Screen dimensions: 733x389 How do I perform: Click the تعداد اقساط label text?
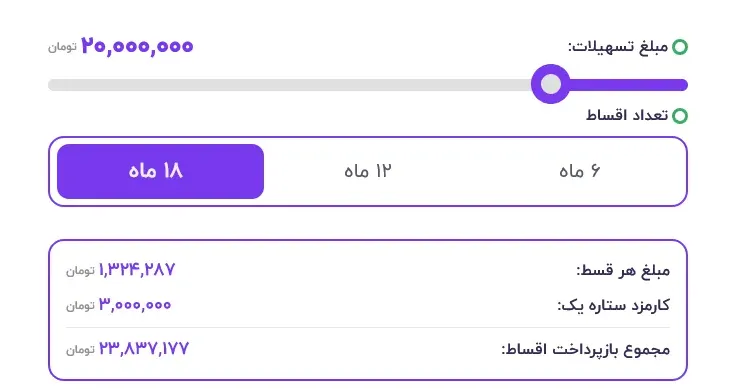pyautogui.click(x=627, y=115)
